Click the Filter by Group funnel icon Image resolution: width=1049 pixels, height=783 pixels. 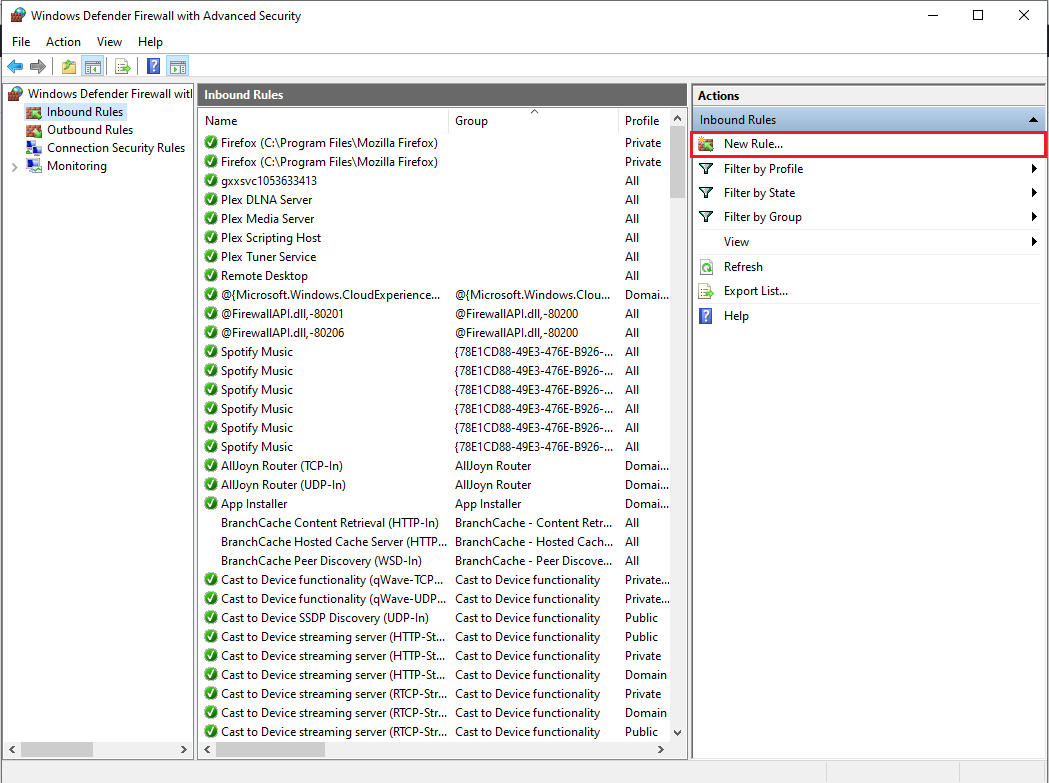click(x=706, y=217)
